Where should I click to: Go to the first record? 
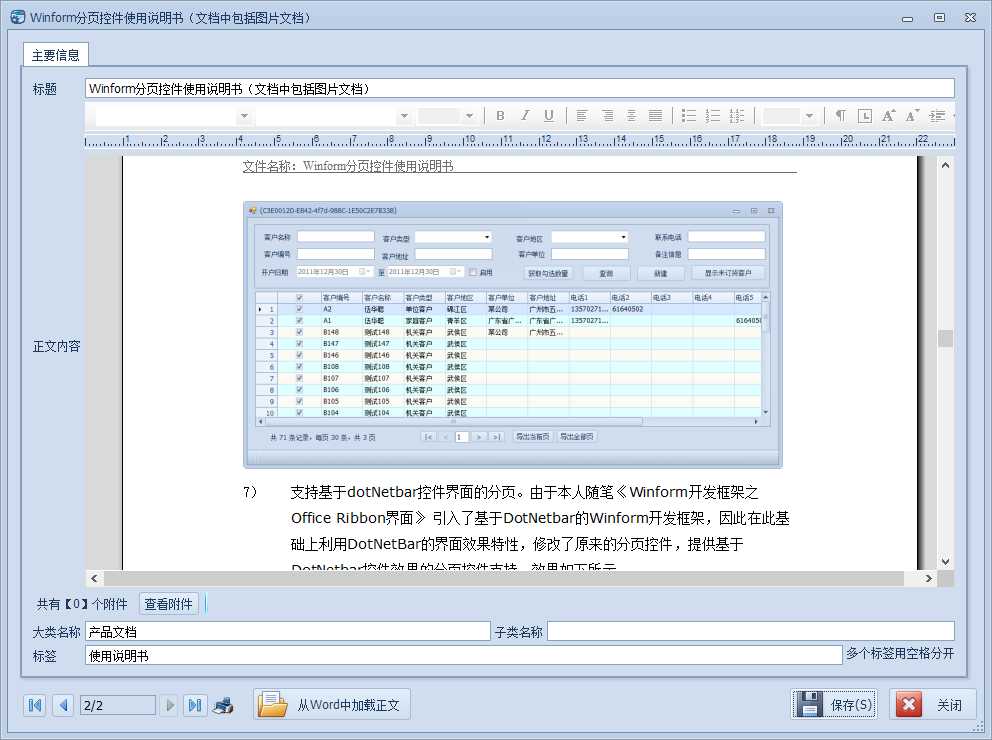35,705
